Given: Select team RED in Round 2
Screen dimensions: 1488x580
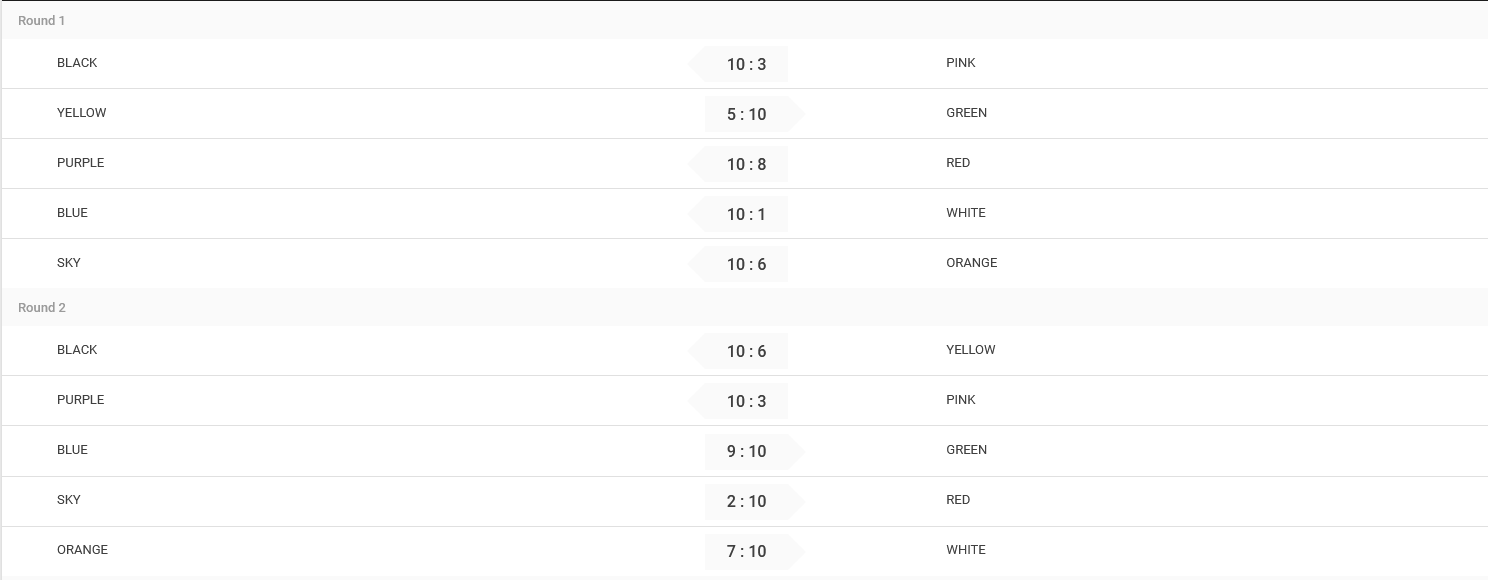Looking at the screenshot, I should [x=958, y=500].
